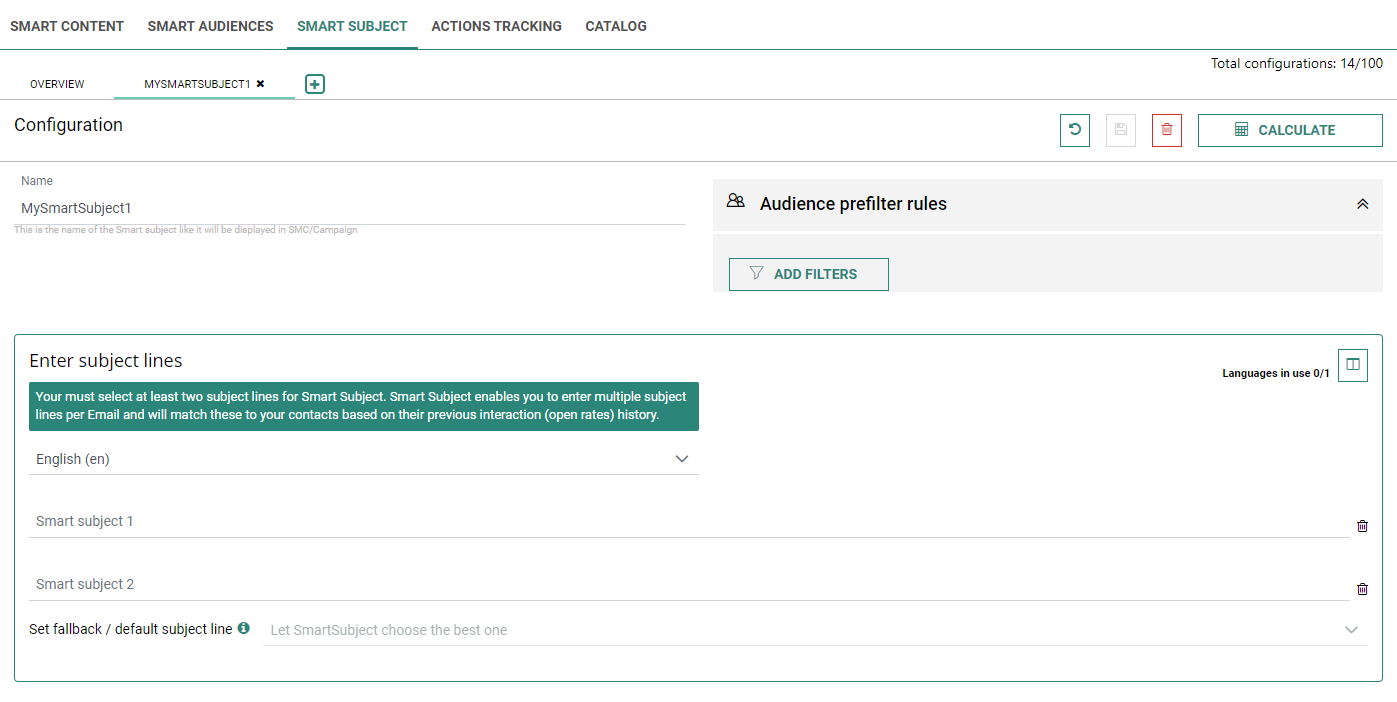Image resolution: width=1397 pixels, height=702 pixels.
Task: Open the fallback subject line dropdown
Action: tap(815, 630)
